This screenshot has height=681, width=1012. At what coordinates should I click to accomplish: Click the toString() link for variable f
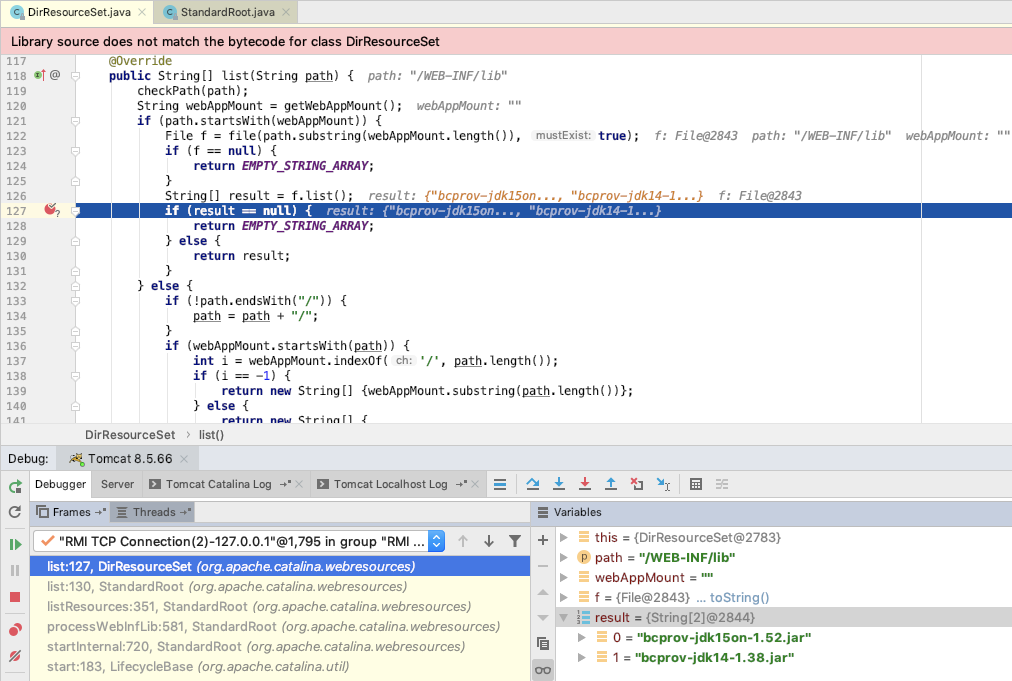tap(739, 597)
